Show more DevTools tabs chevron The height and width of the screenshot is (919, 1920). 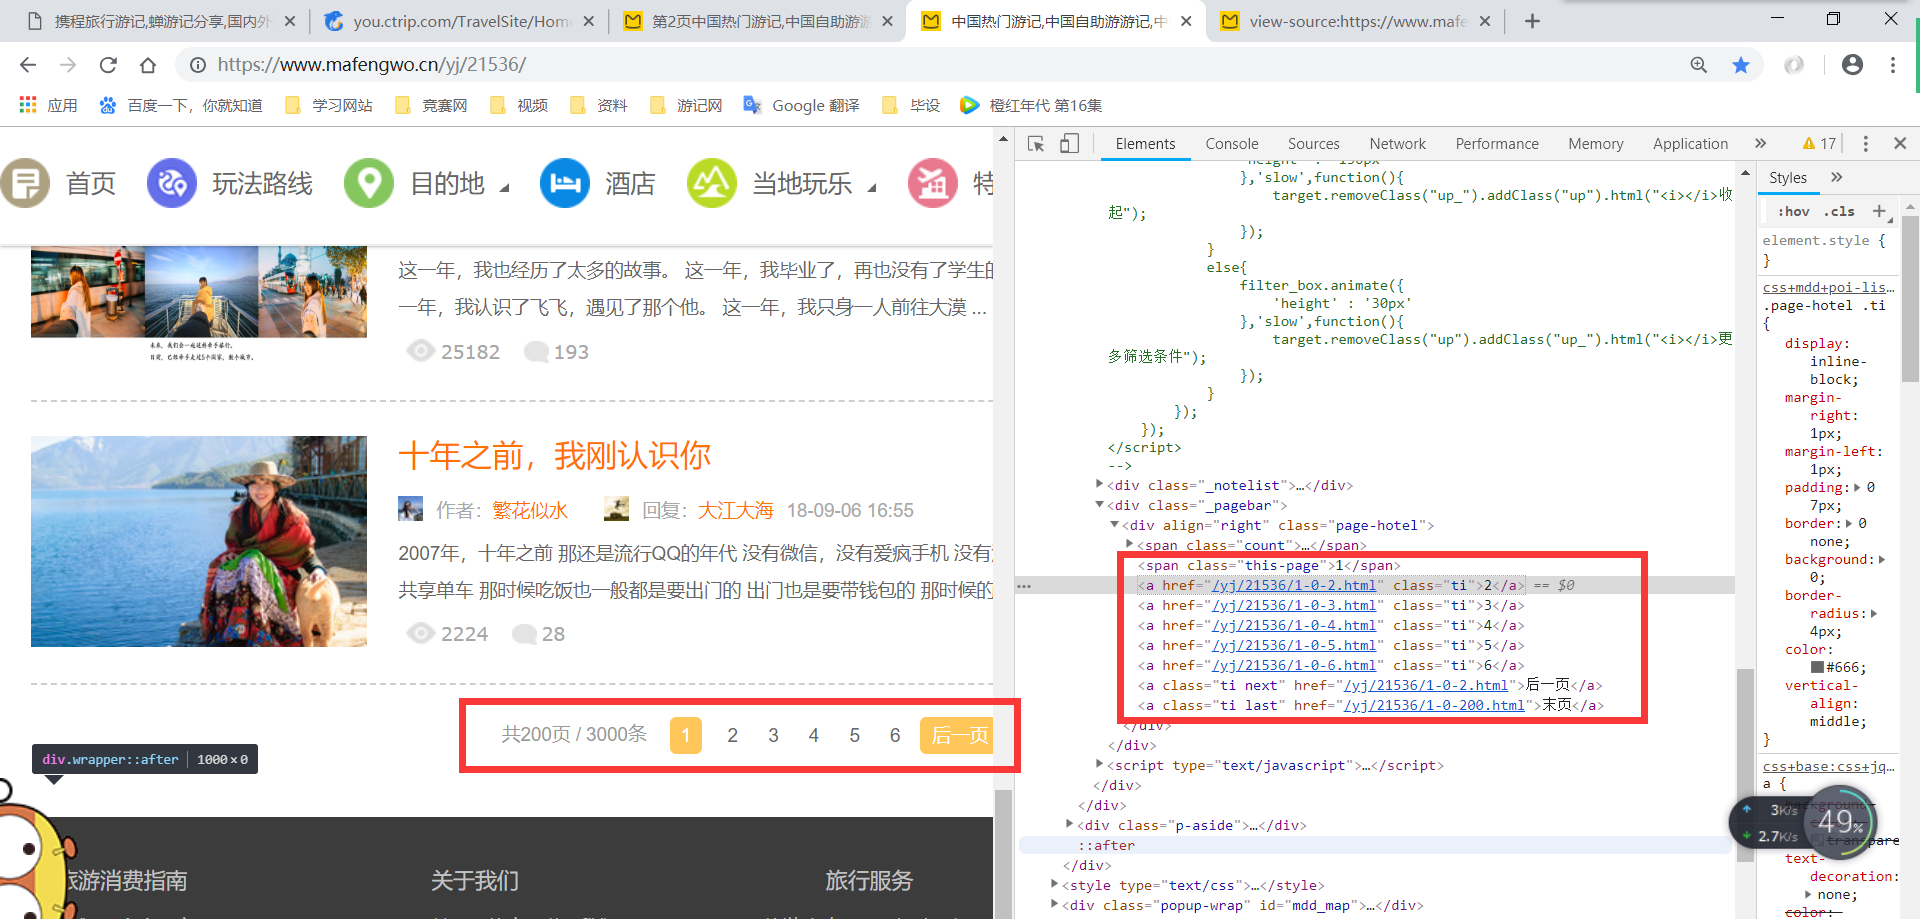point(1760,144)
